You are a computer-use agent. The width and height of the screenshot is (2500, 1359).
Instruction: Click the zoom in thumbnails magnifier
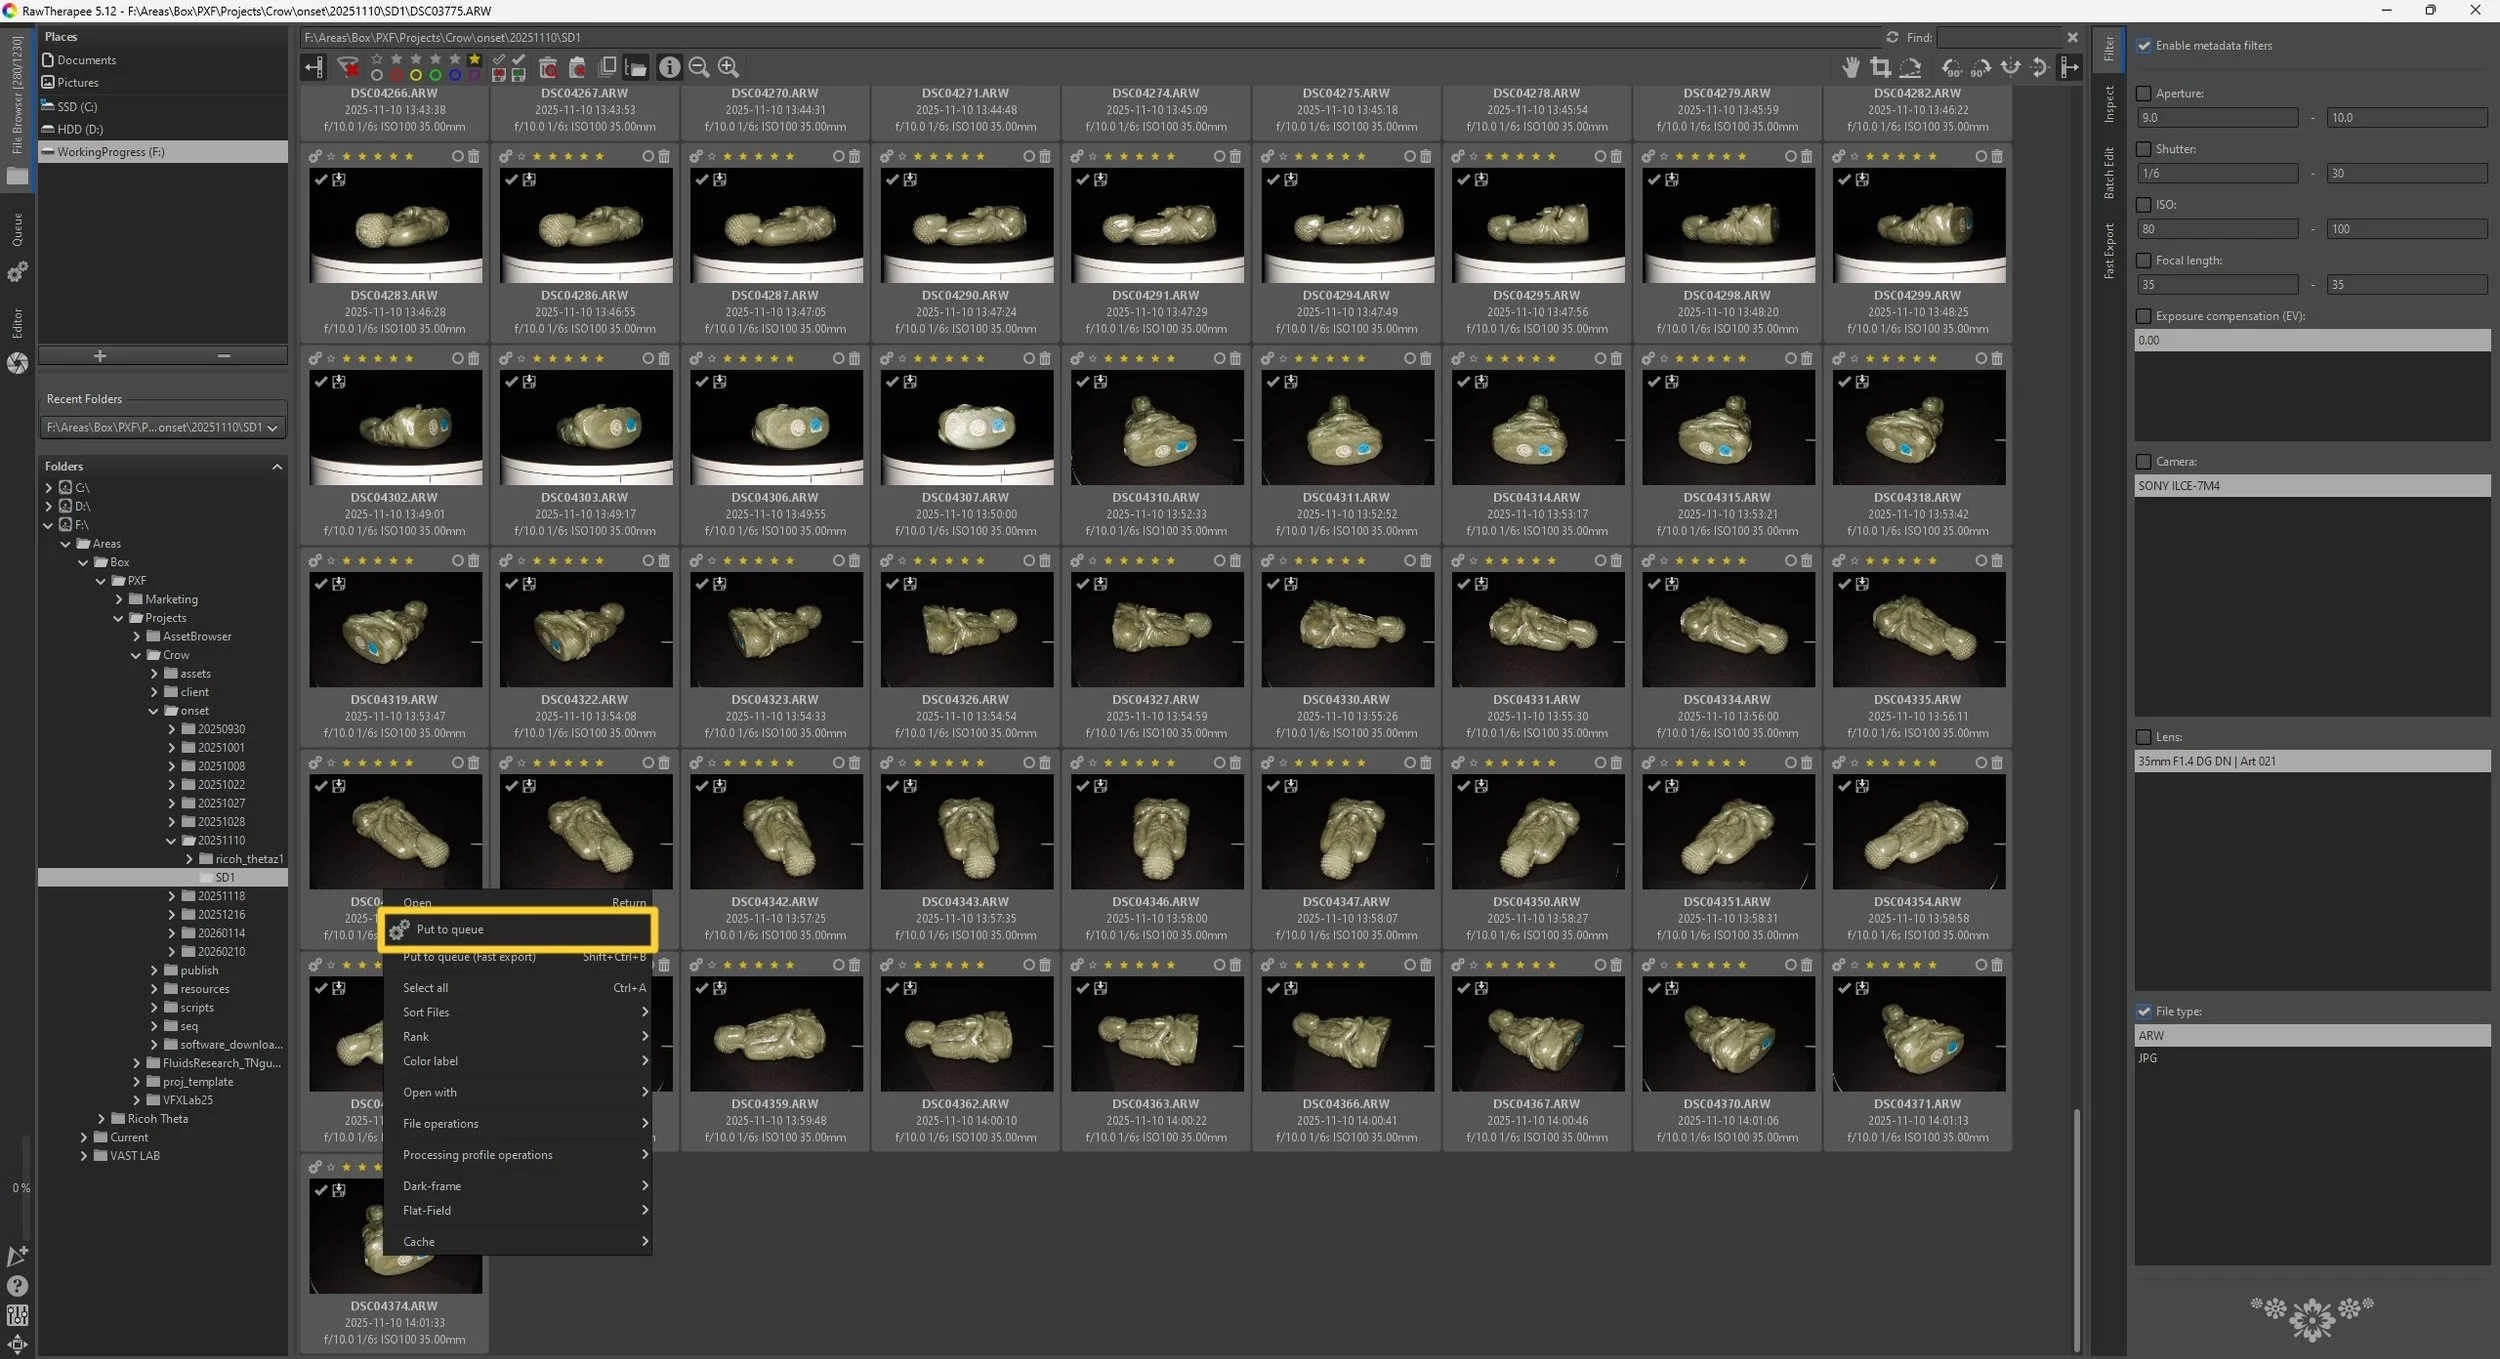[728, 67]
